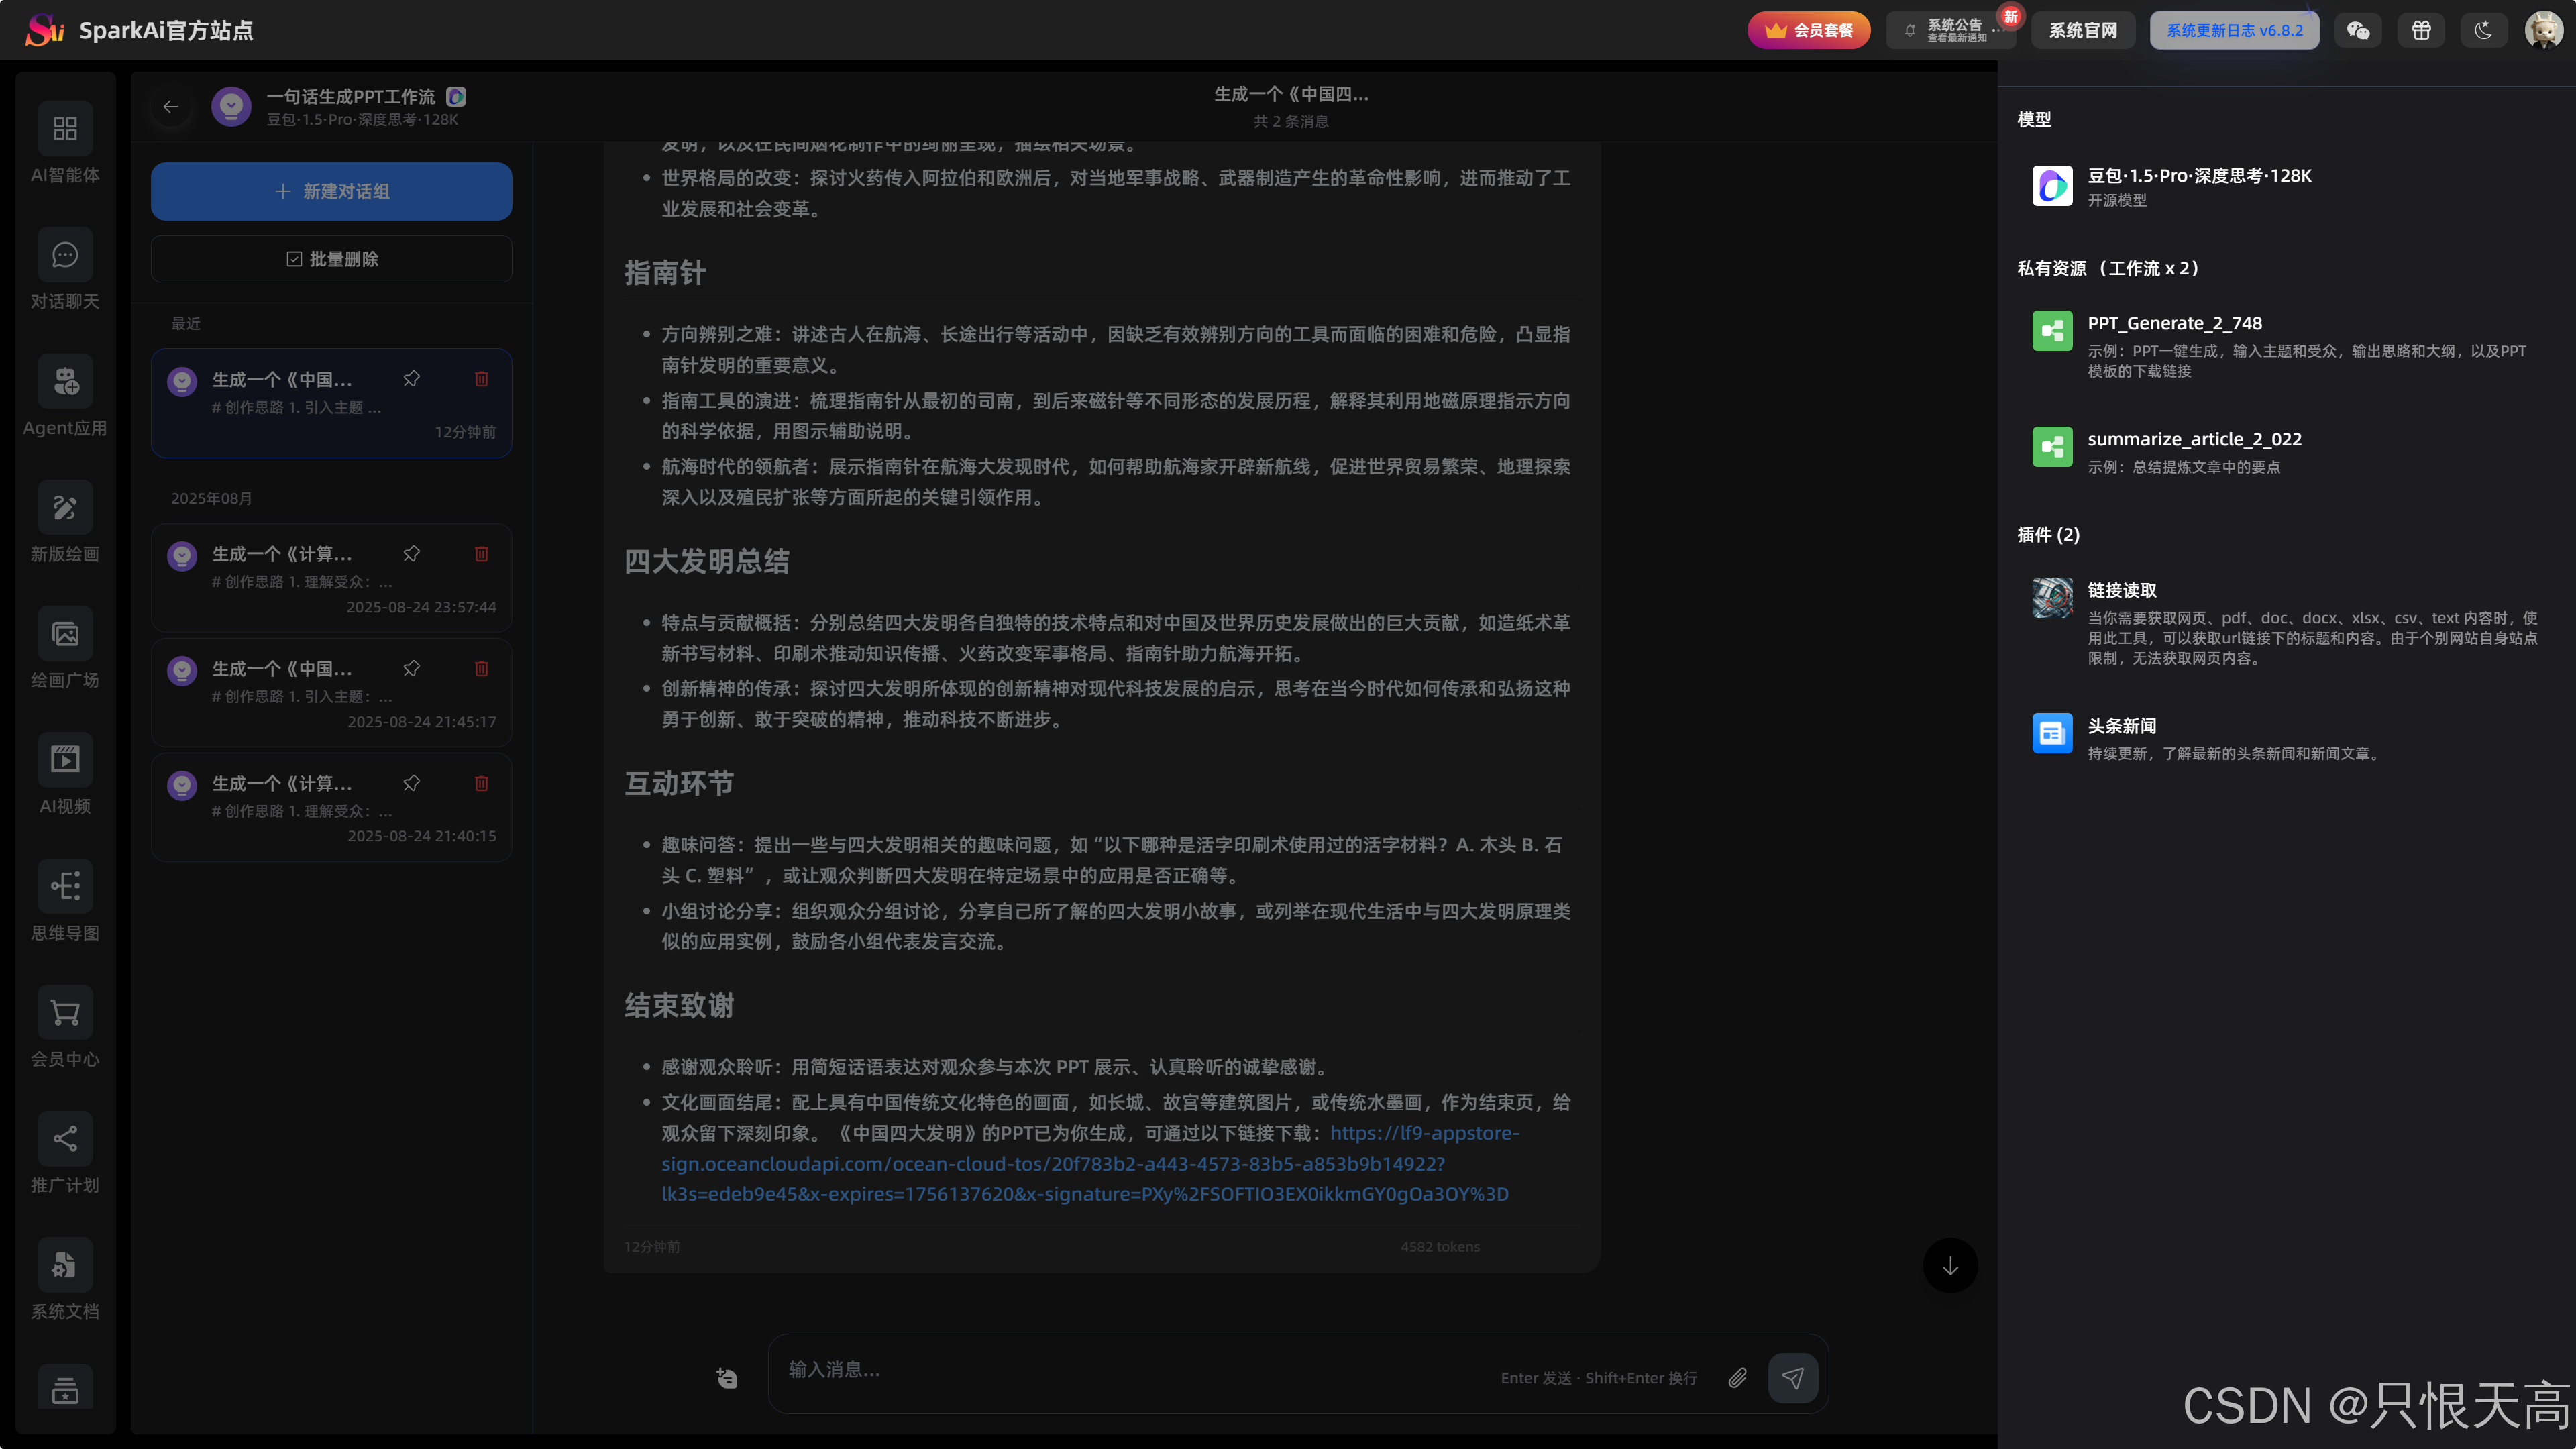Screen dimensions: 2576x1449
Task: Select the 链接读取 plugin
Action: [2286, 623]
